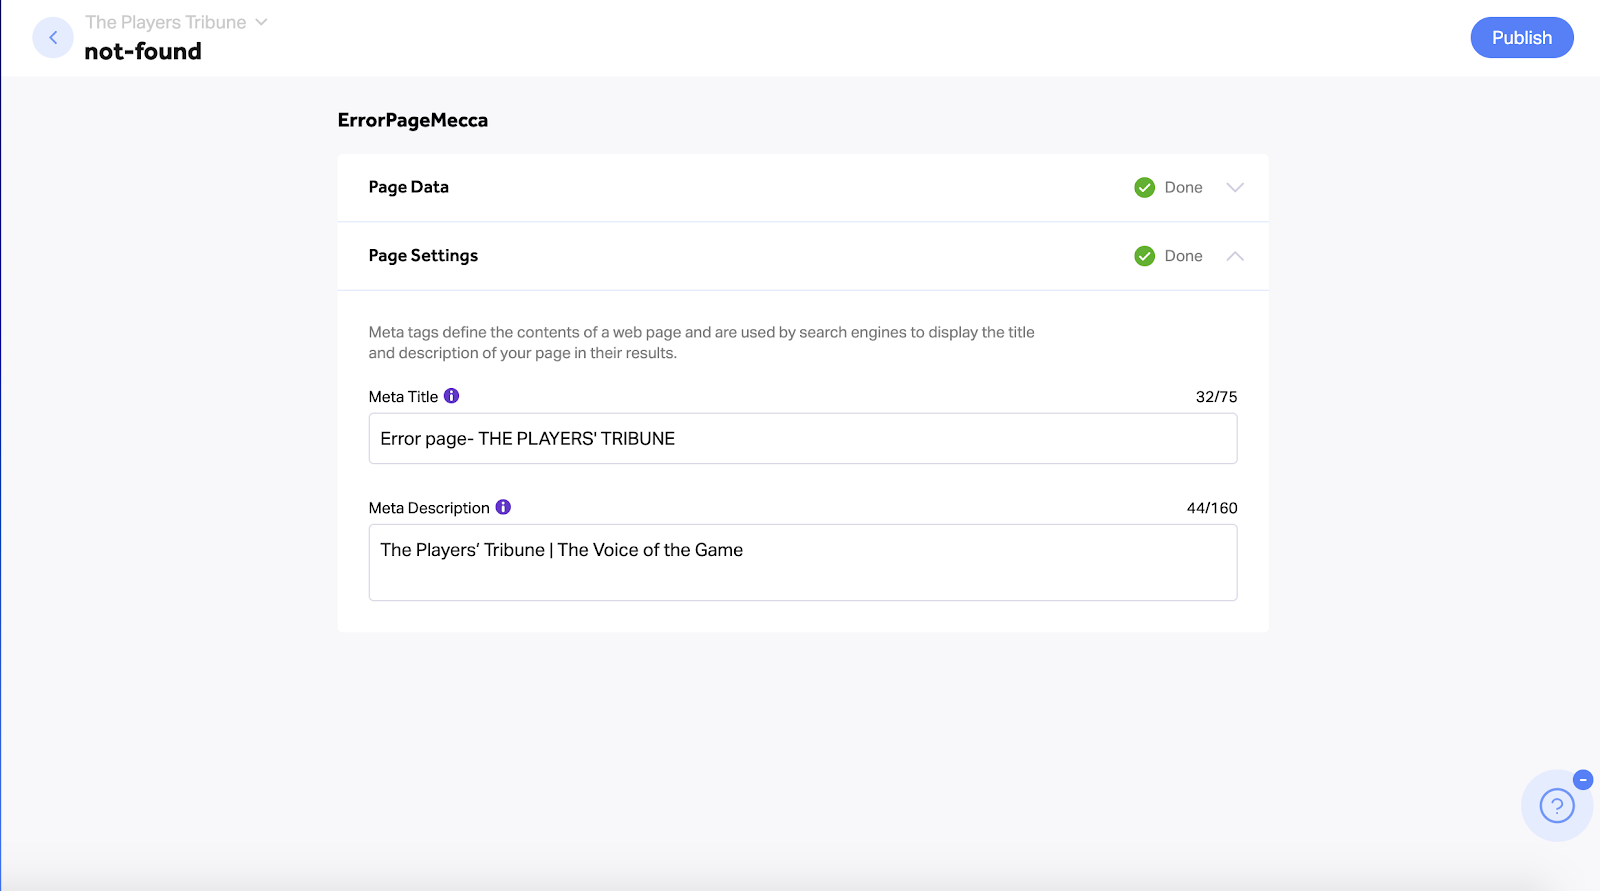
Task: Click the 32/75 character counter
Action: 1217,397
